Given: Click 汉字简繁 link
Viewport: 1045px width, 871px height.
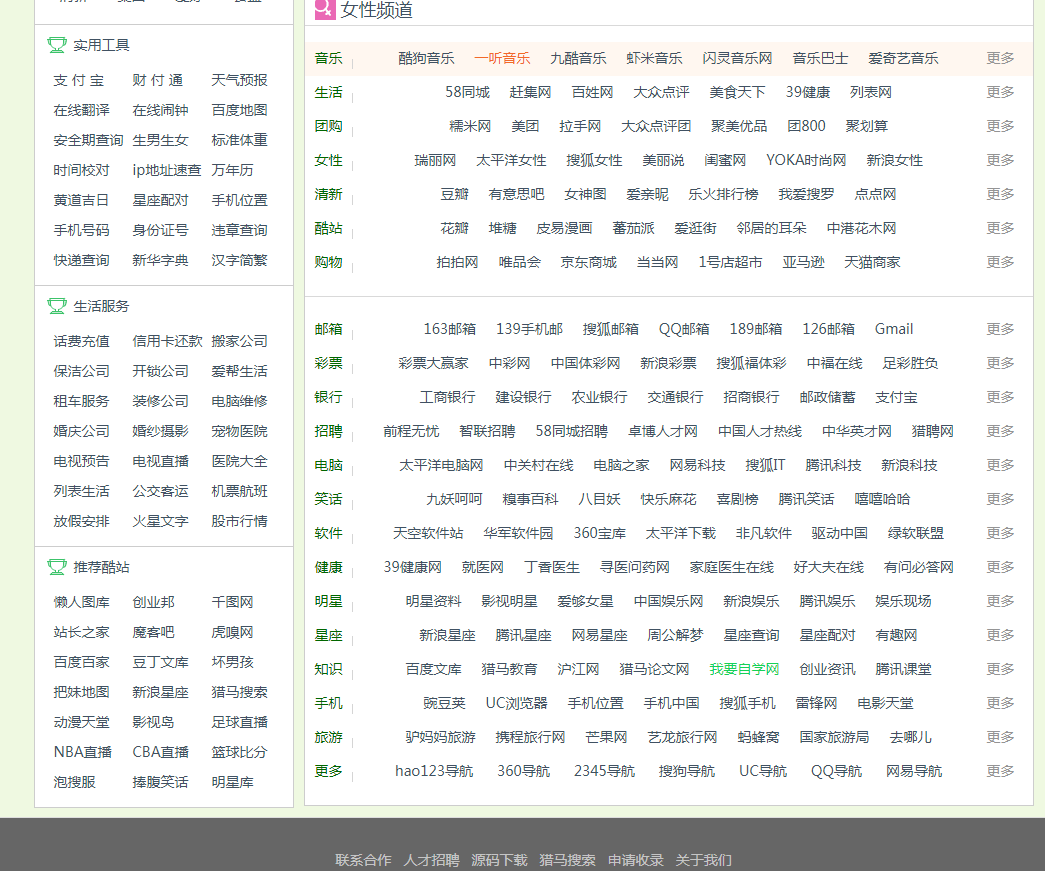Looking at the screenshot, I should coord(239,260).
